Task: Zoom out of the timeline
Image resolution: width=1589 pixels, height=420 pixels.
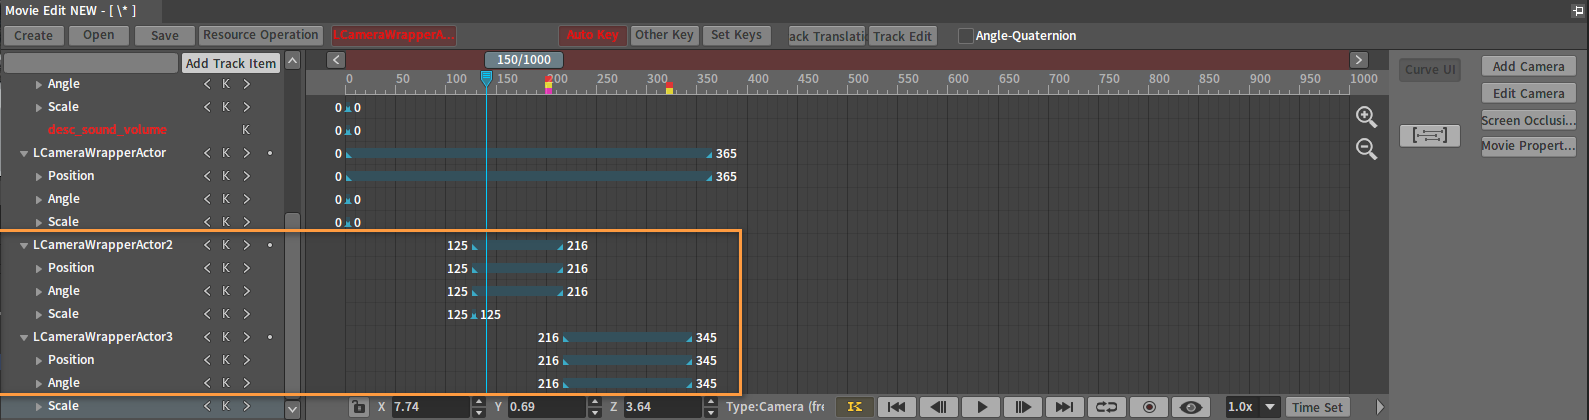Action: click(1366, 149)
